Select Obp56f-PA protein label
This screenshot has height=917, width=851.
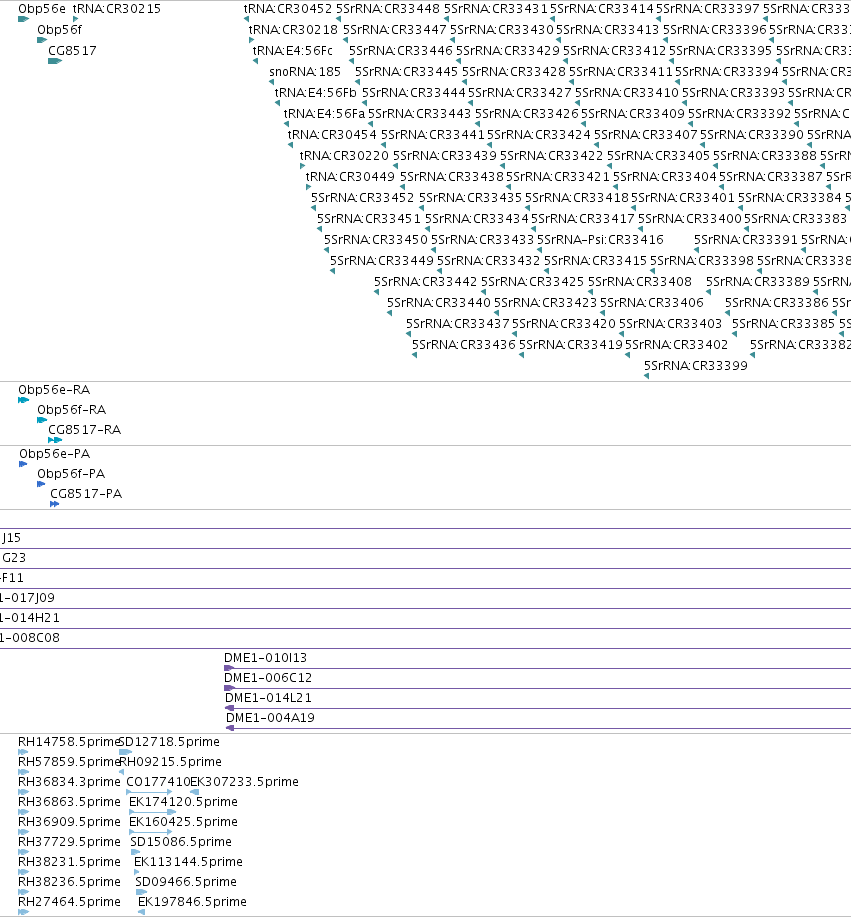click(x=71, y=473)
